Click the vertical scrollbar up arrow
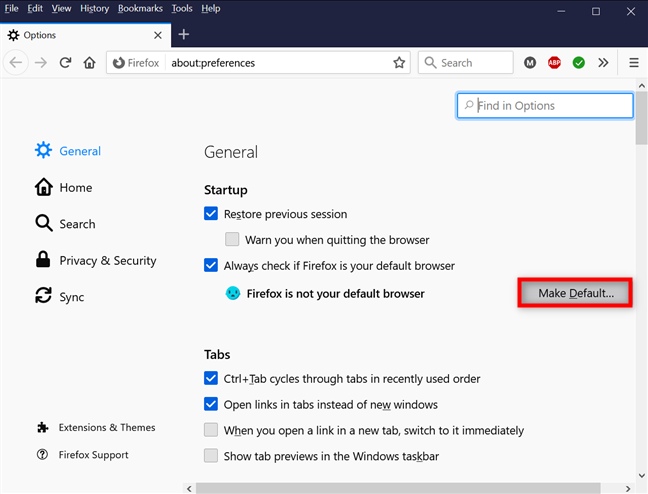The height and width of the screenshot is (494, 648). point(641,86)
